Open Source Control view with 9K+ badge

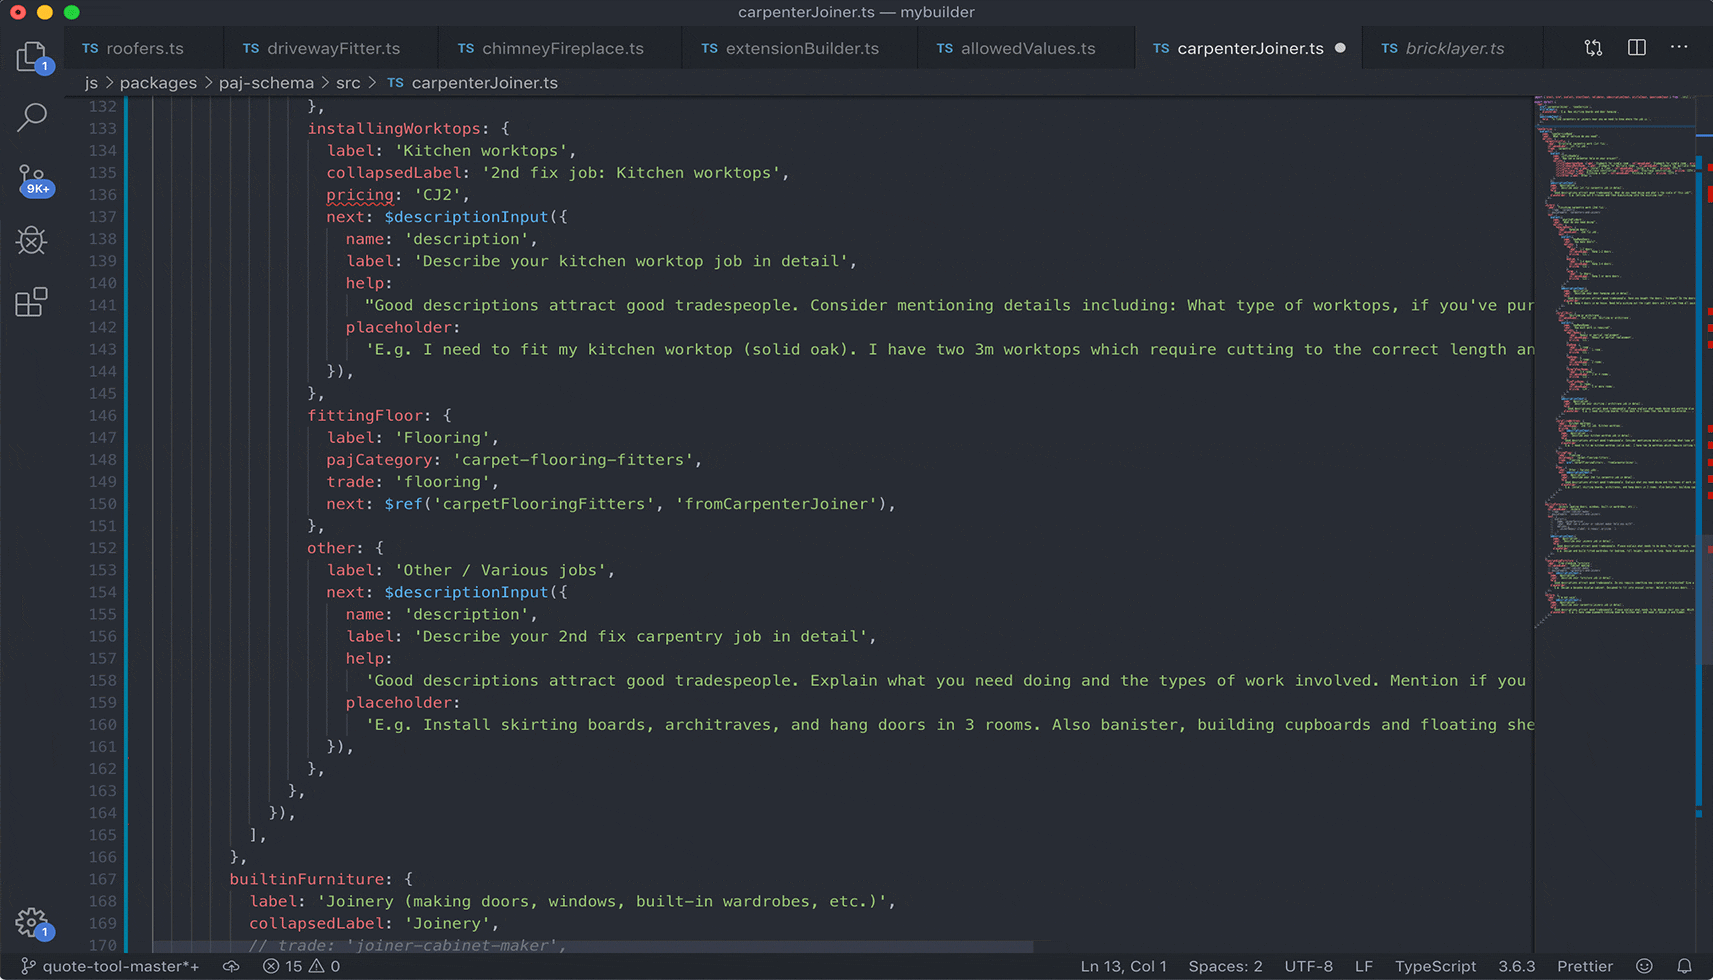[33, 180]
